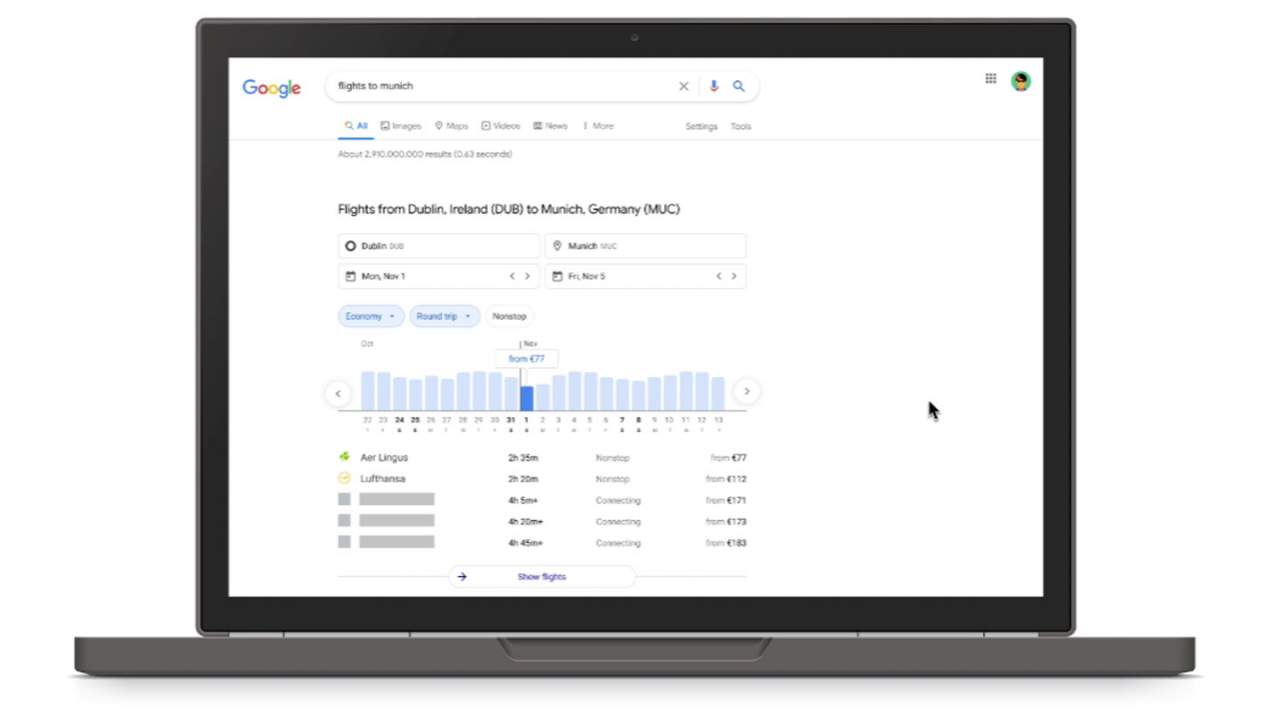The width and height of the screenshot is (1280, 720).
Task: Open the Fri, Nov 5 return date
Action: coord(645,276)
